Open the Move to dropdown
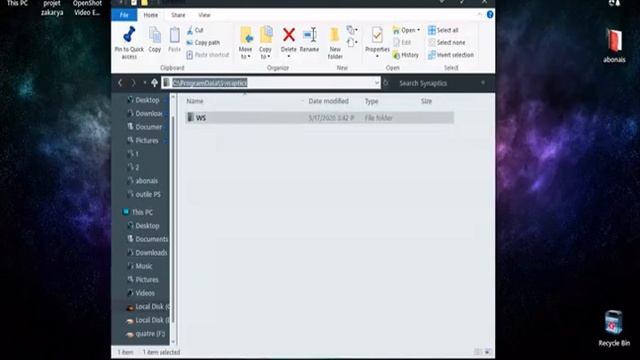The width and height of the screenshot is (640, 360). pyautogui.click(x=246, y=42)
